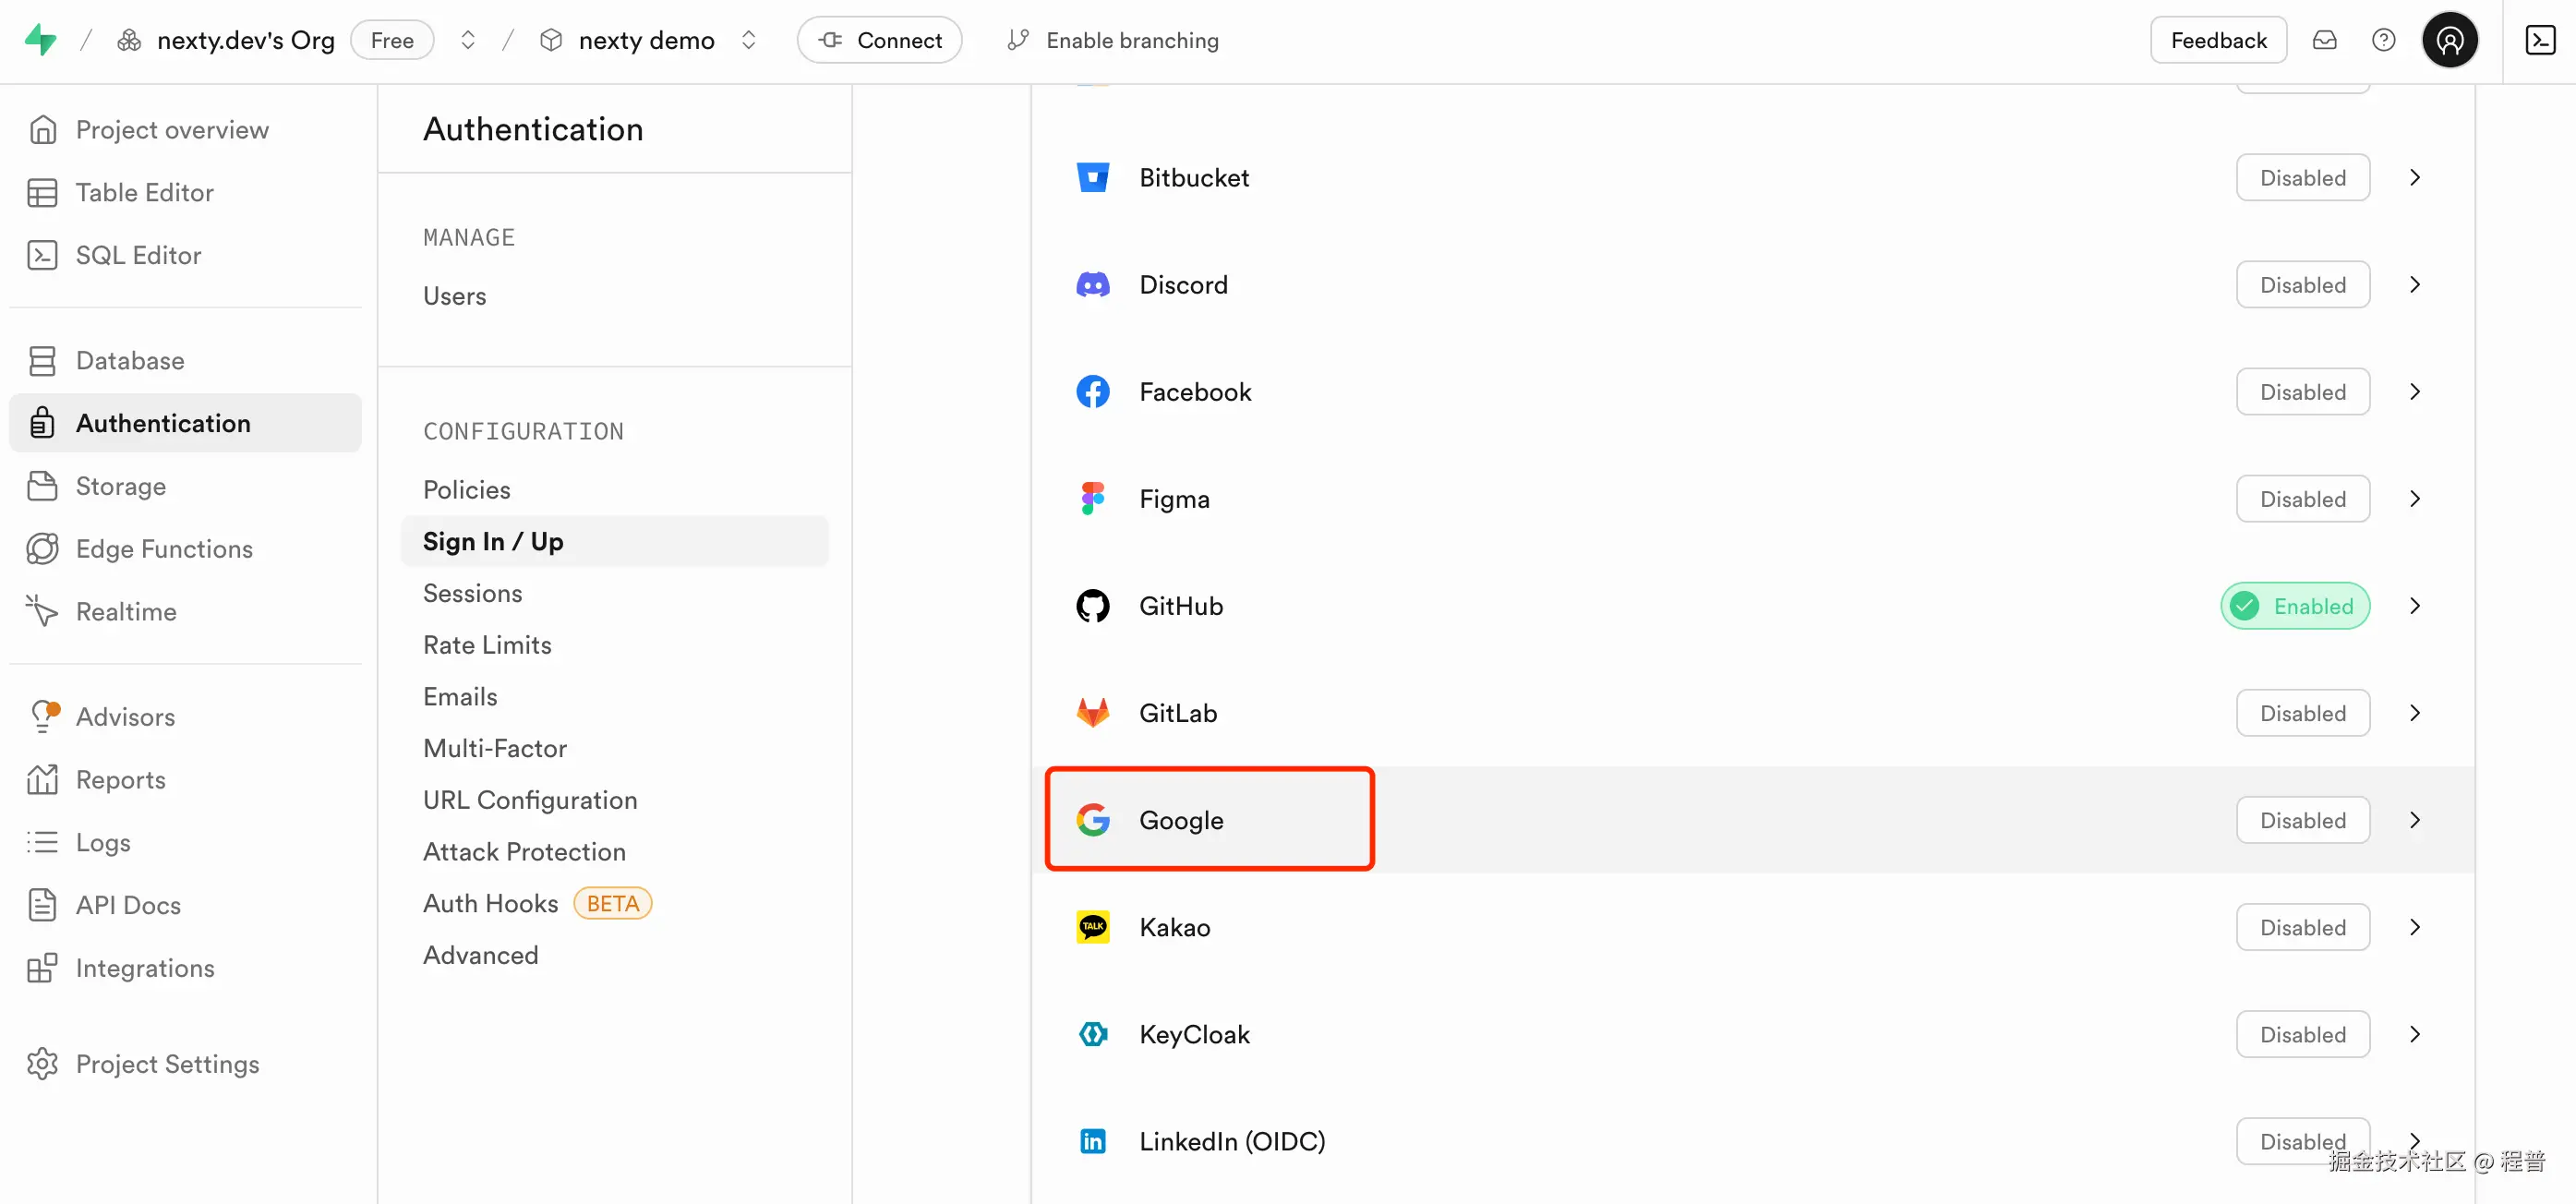Open Edge Functions panel
Viewport: 2576px width, 1204px height.
163,548
